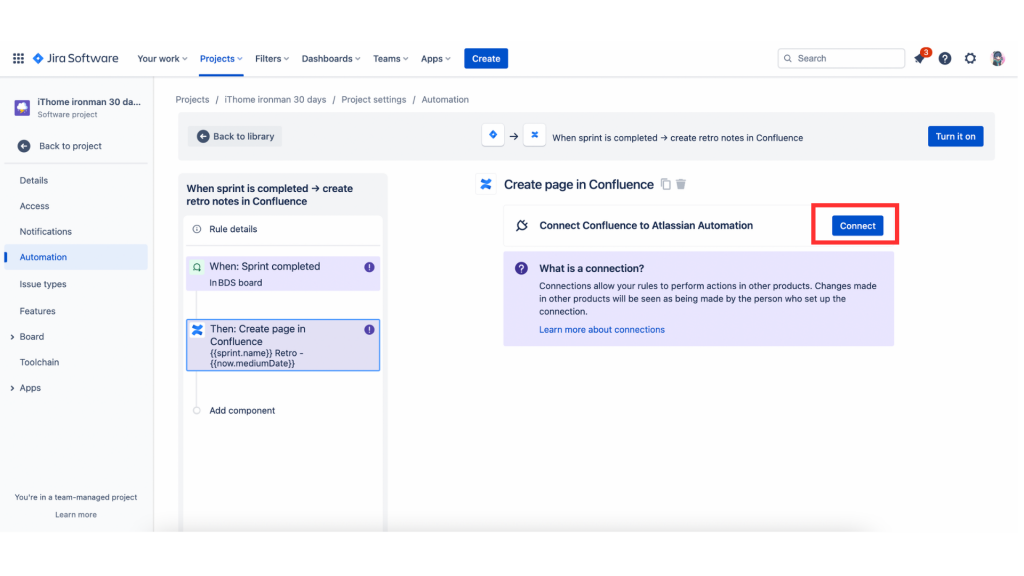This screenshot has width=1024, height=576.
Task: Click the sprint trigger icon in rule list
Action: [x=197, y=267]
